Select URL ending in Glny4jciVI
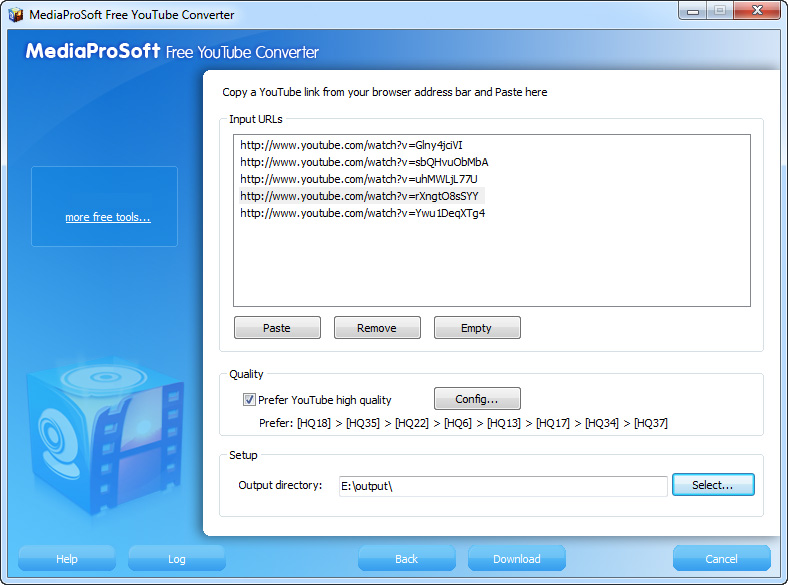 coord(351,145)
